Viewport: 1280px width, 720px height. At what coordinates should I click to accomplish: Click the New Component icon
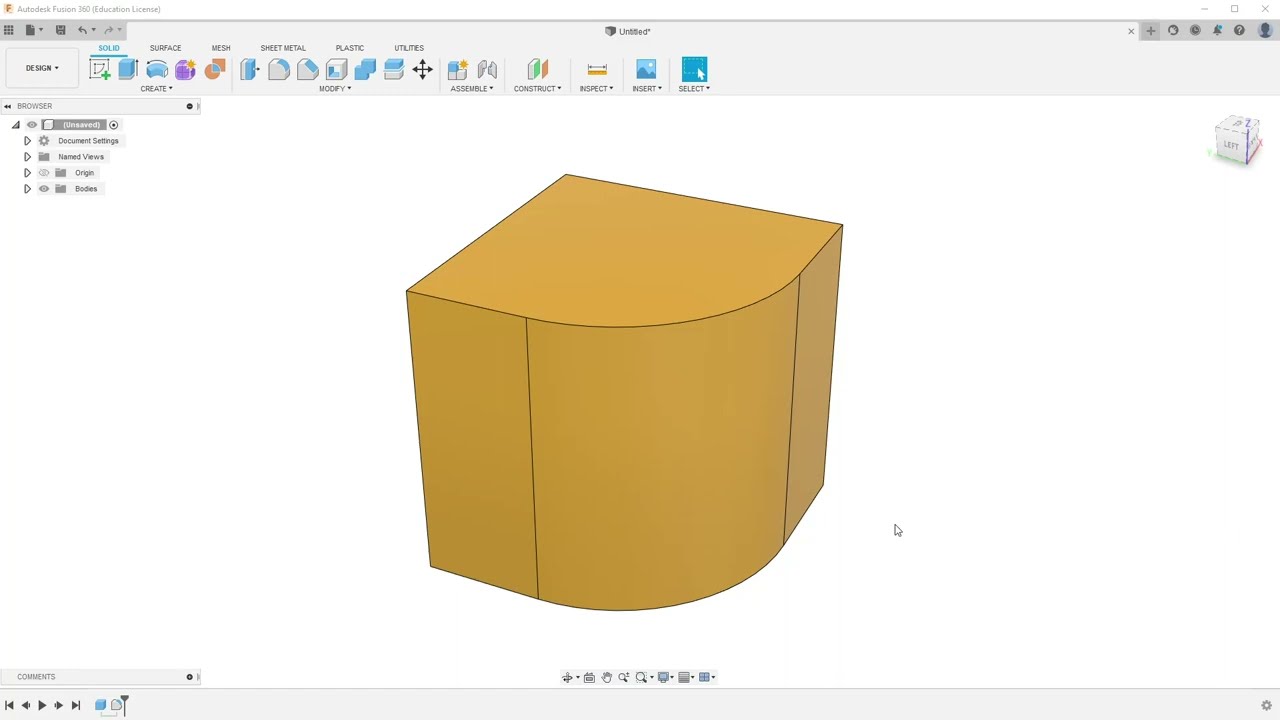tap(458, 69)
